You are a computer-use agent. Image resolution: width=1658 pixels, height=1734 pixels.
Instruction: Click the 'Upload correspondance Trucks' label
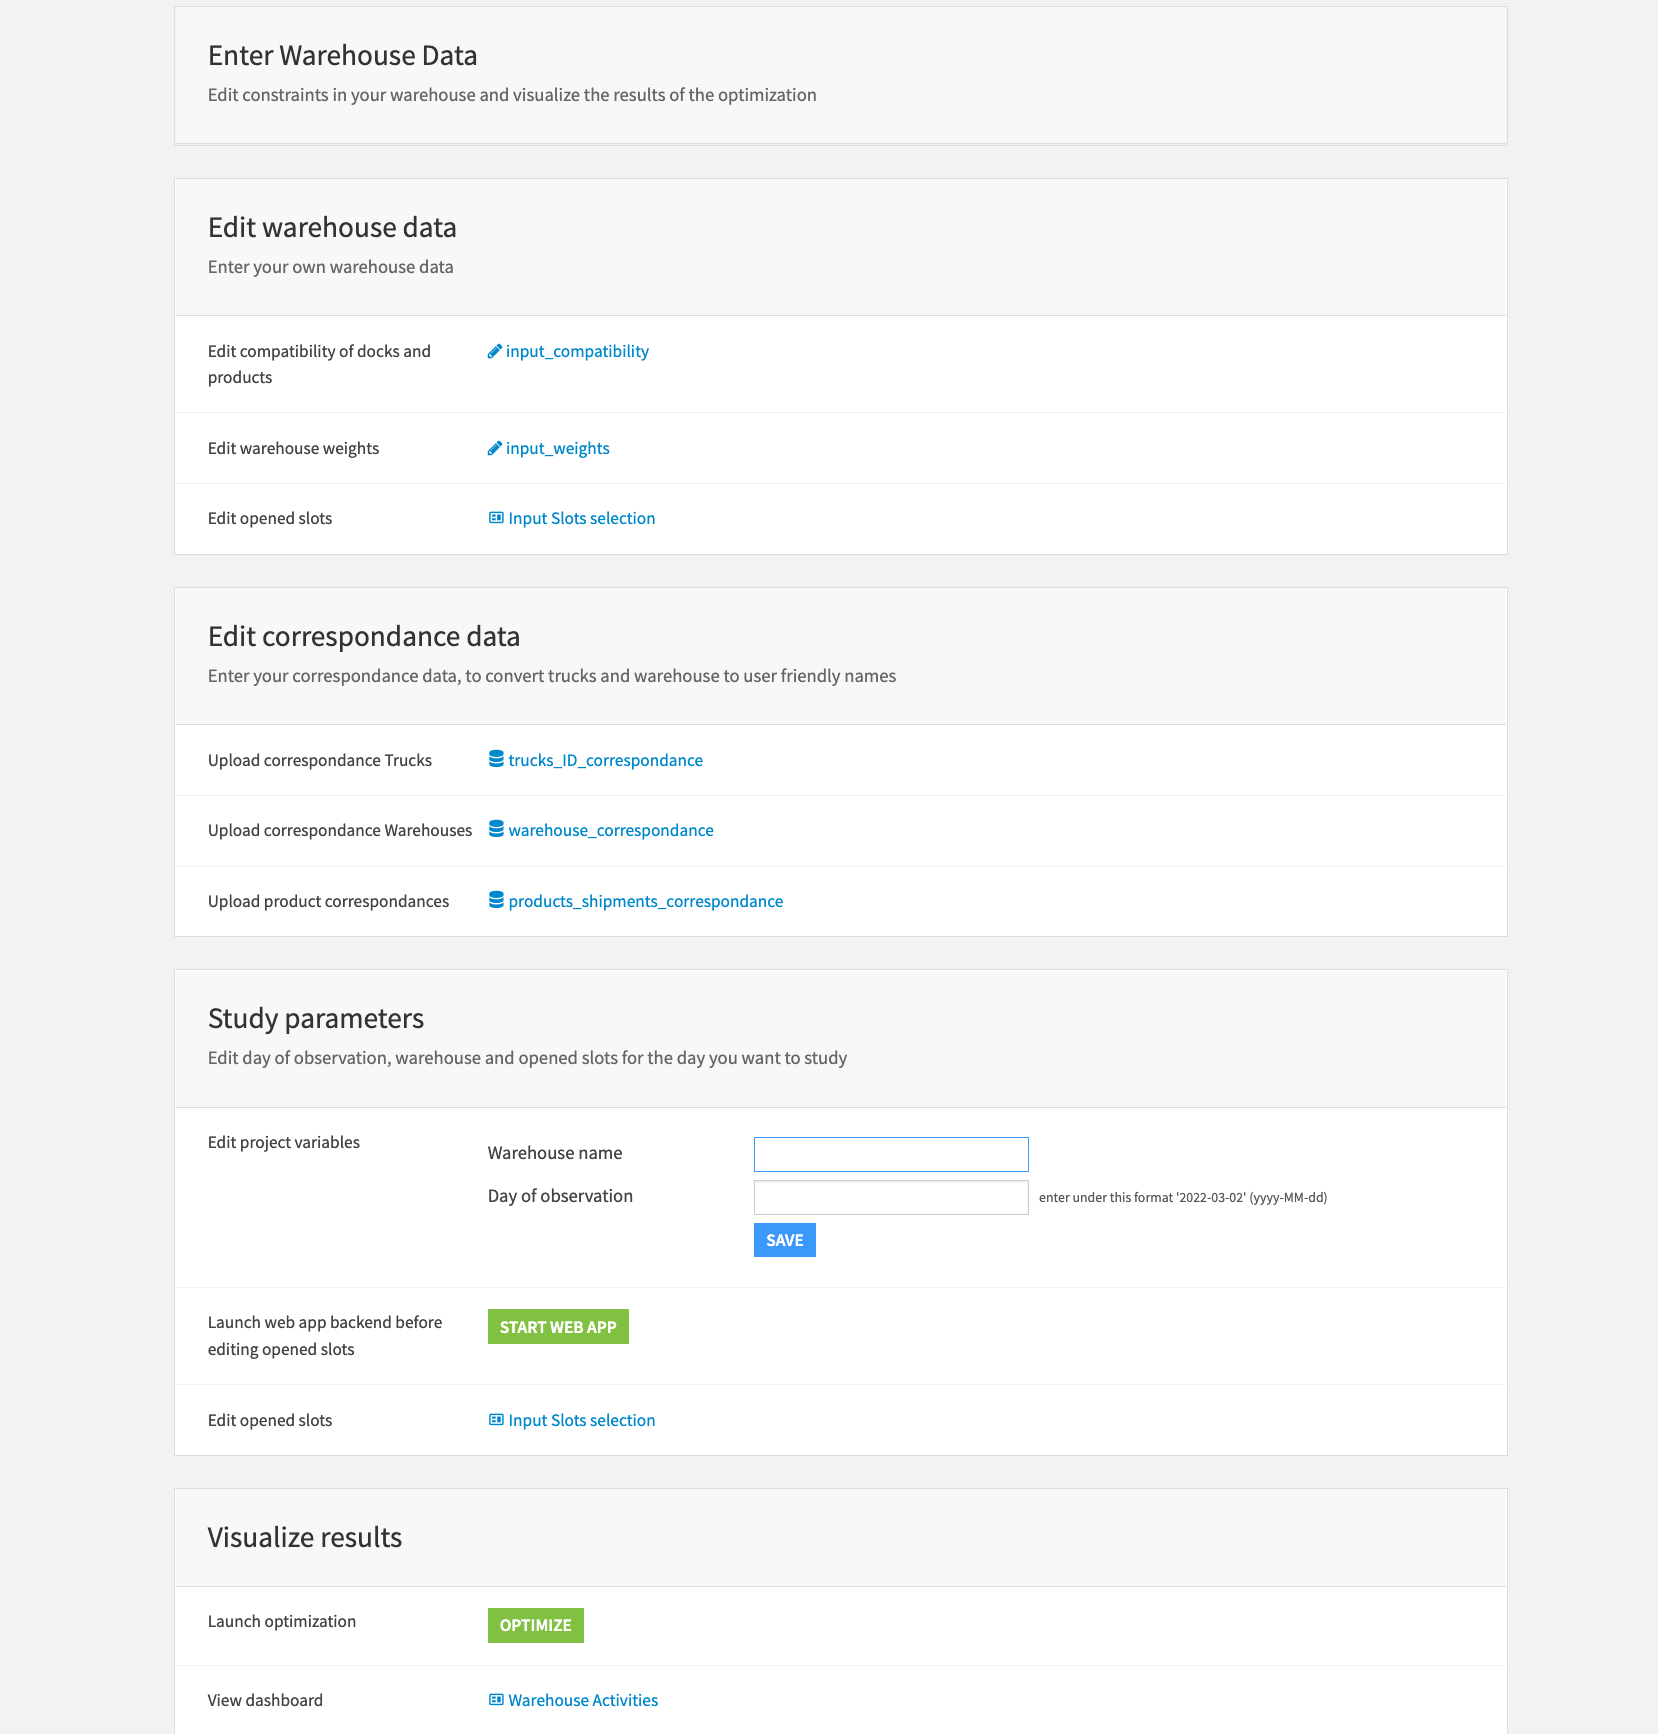pos(320,760)
